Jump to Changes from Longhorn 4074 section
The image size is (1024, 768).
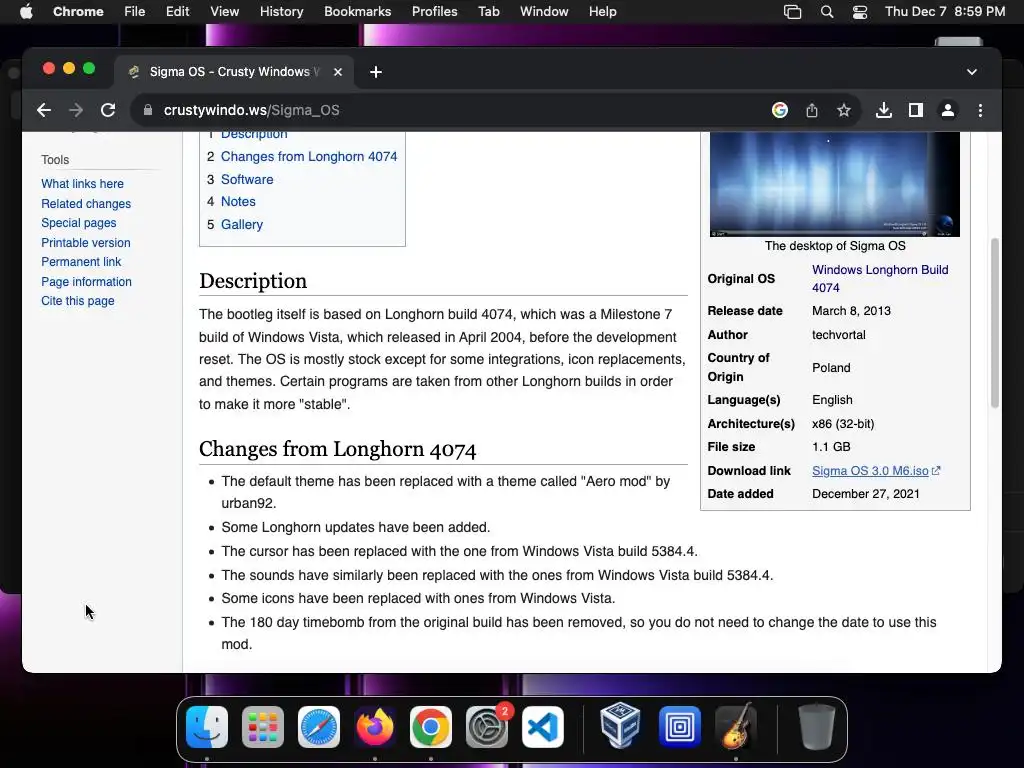coord(309,157)
